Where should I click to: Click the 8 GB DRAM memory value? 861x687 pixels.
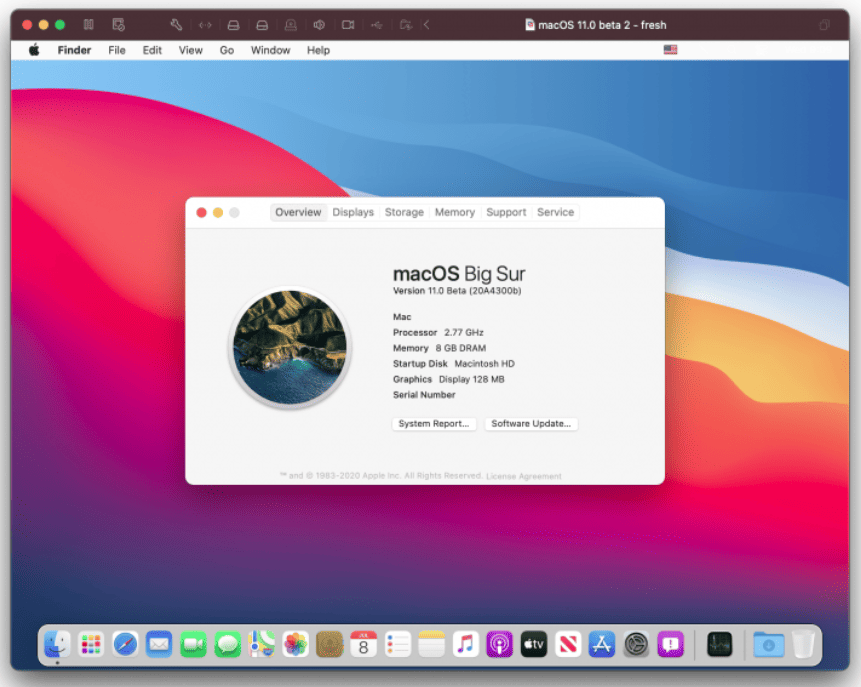click(461, 348)
